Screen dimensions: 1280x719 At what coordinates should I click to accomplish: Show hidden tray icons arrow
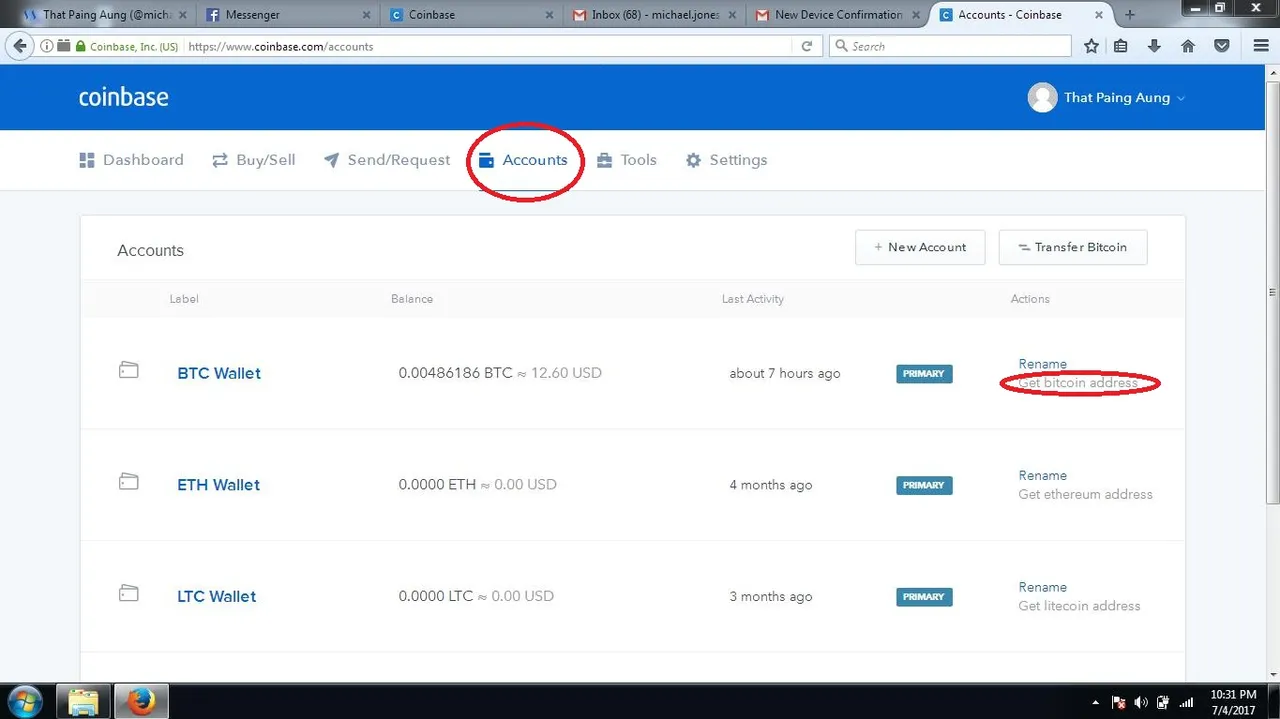[1097, 703]
